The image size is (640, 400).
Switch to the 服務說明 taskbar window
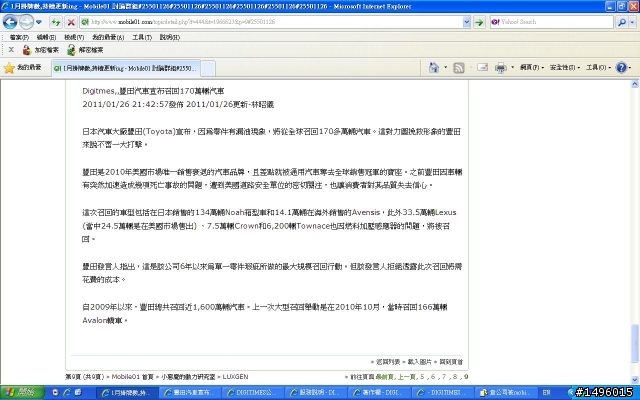[x=316, y=393]
